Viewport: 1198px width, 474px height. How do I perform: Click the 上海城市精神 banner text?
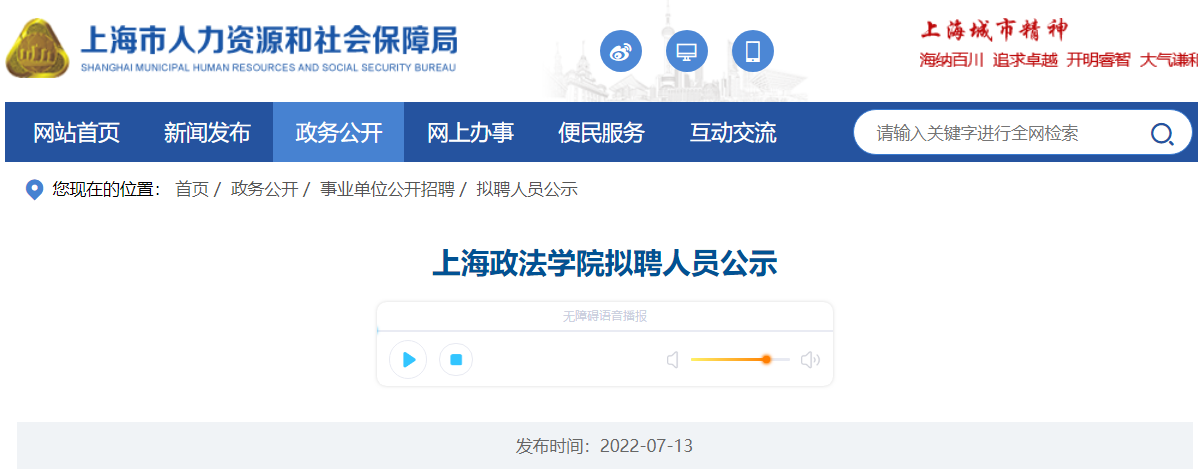(993, 31)
